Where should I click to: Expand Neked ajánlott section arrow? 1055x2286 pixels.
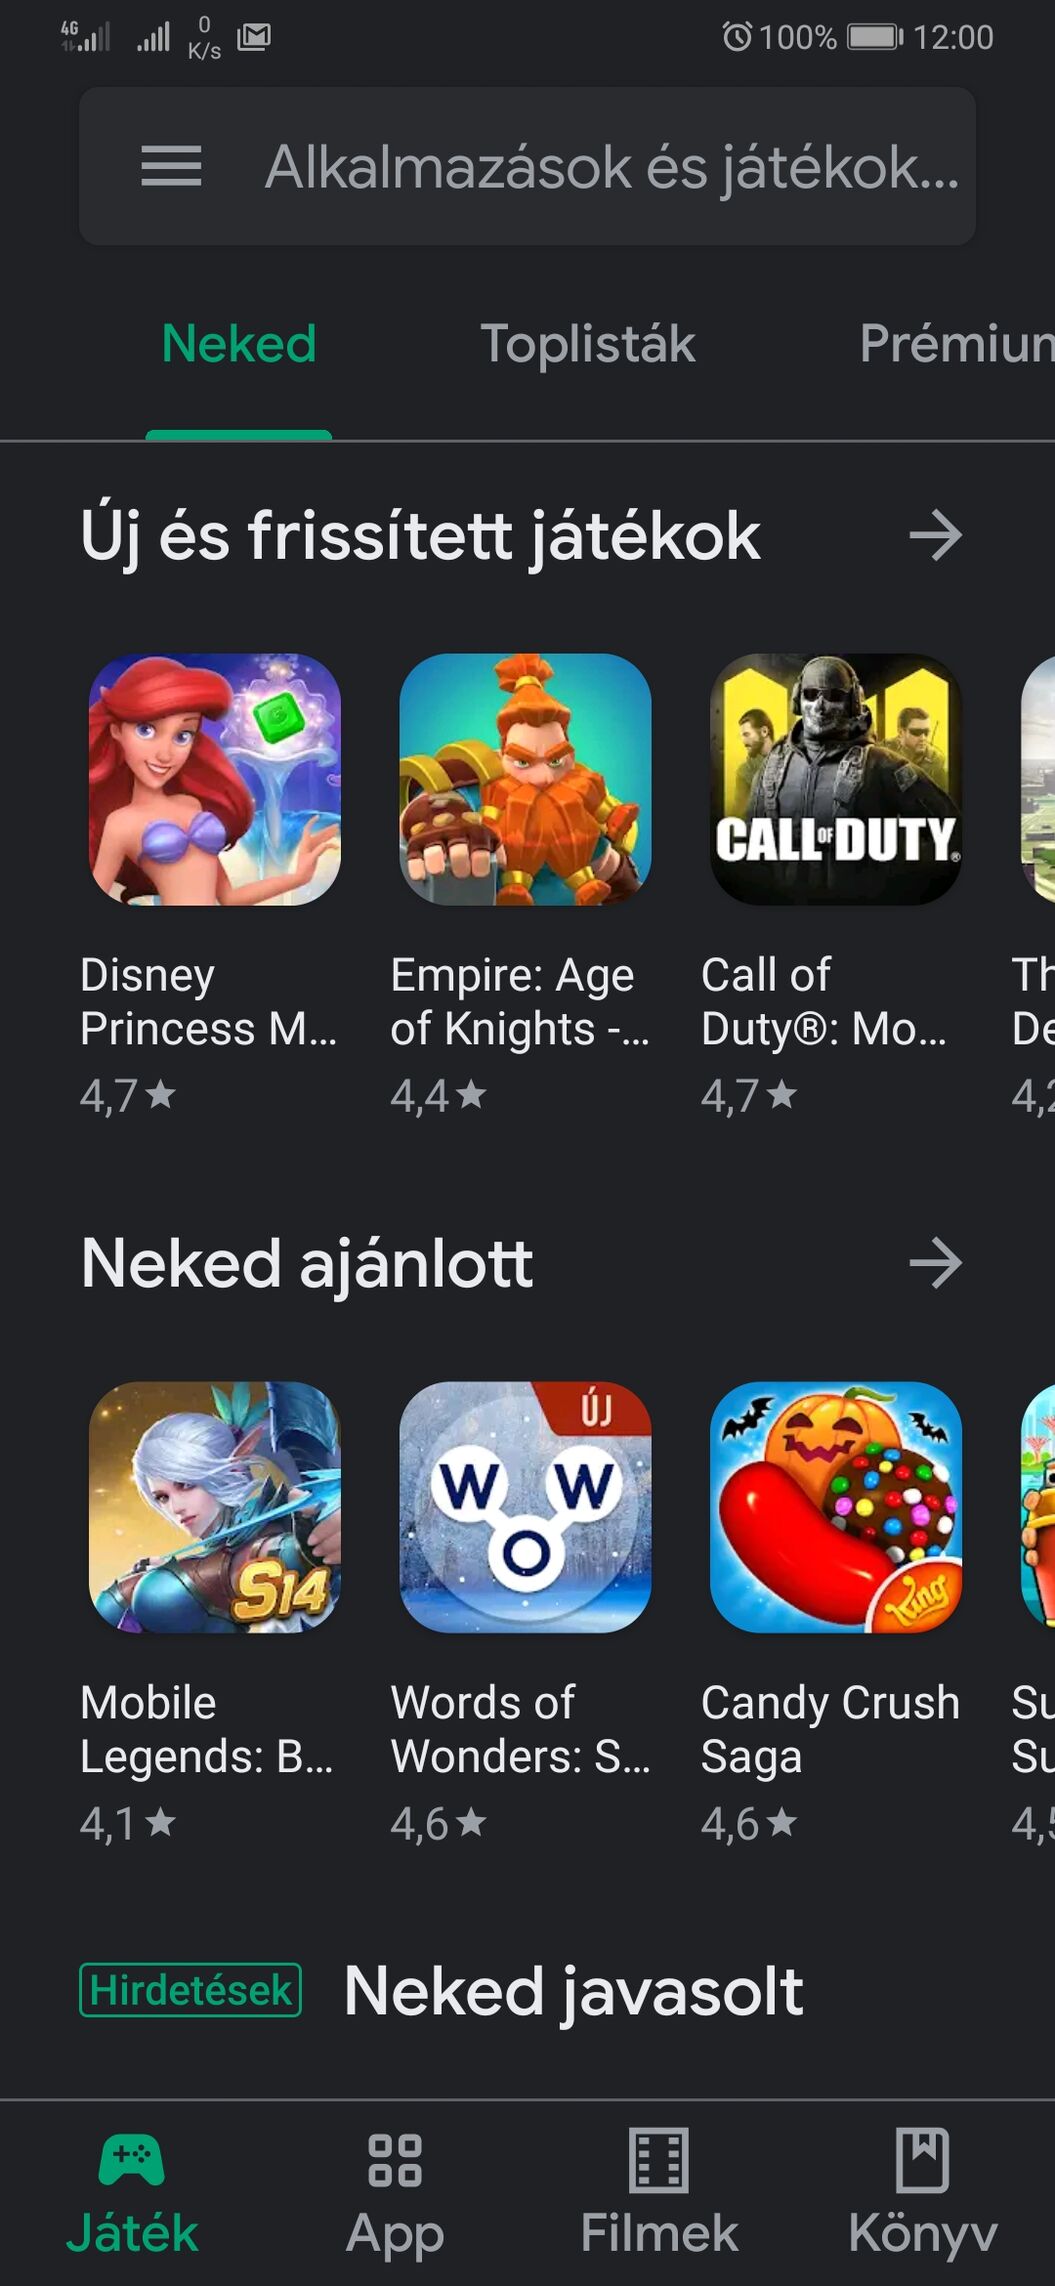tap(935, 1263)
